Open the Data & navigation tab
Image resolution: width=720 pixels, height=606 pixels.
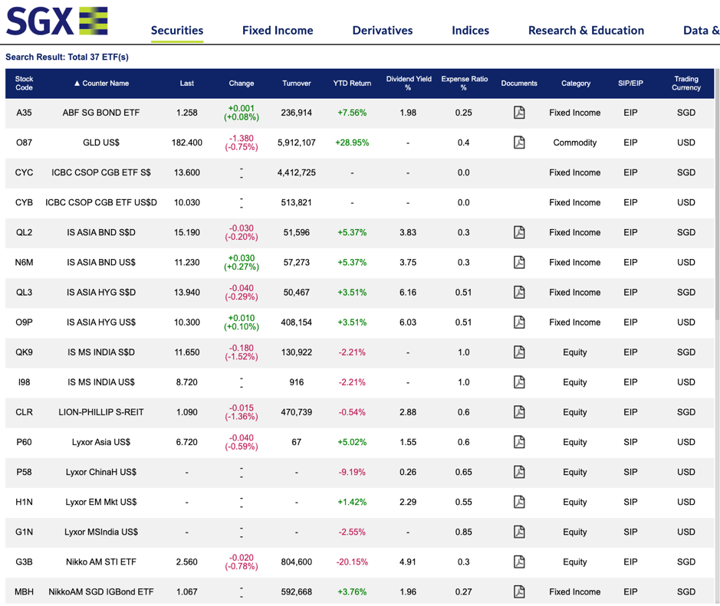point(701,30)
